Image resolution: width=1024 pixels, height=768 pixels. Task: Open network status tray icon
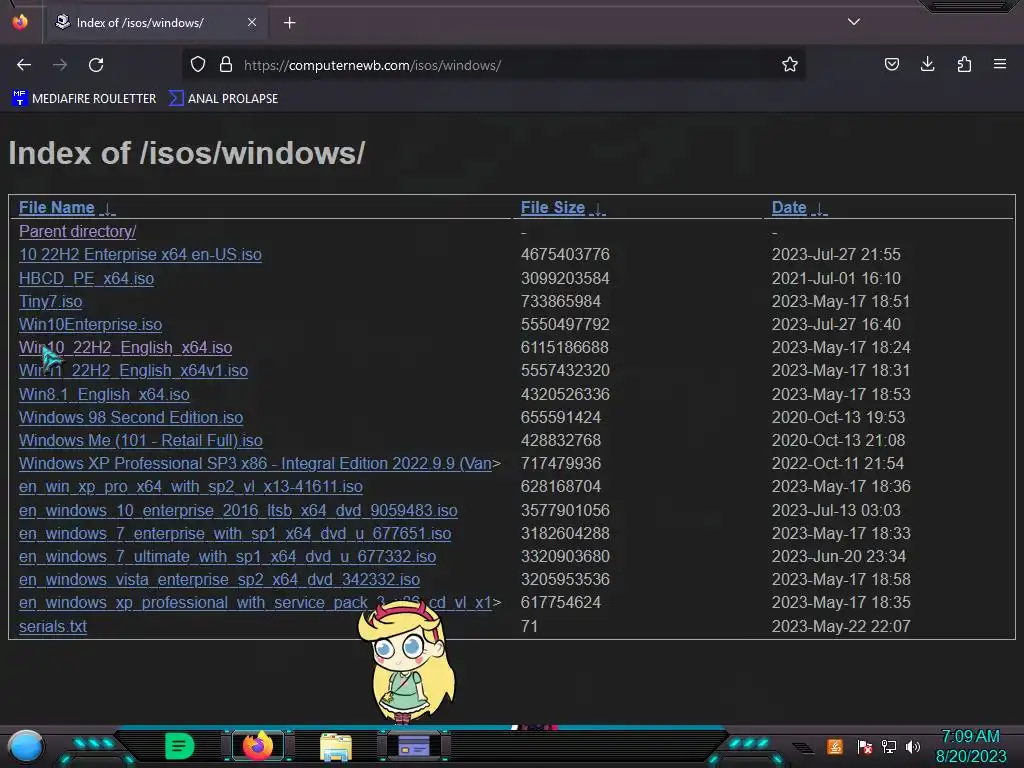pos(889,746)
